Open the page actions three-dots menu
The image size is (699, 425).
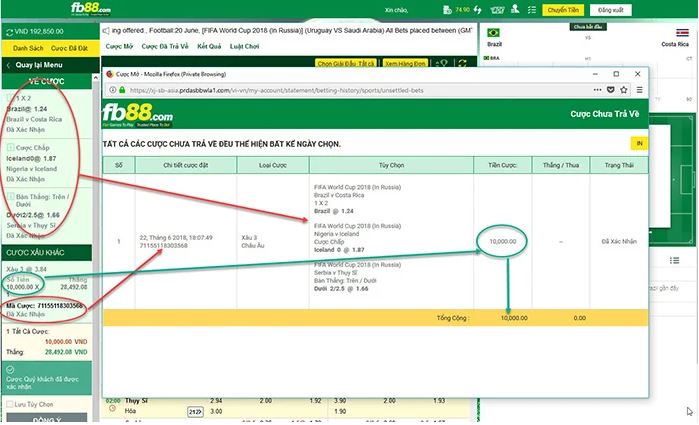pyautogui.click(x=597, y=90)
